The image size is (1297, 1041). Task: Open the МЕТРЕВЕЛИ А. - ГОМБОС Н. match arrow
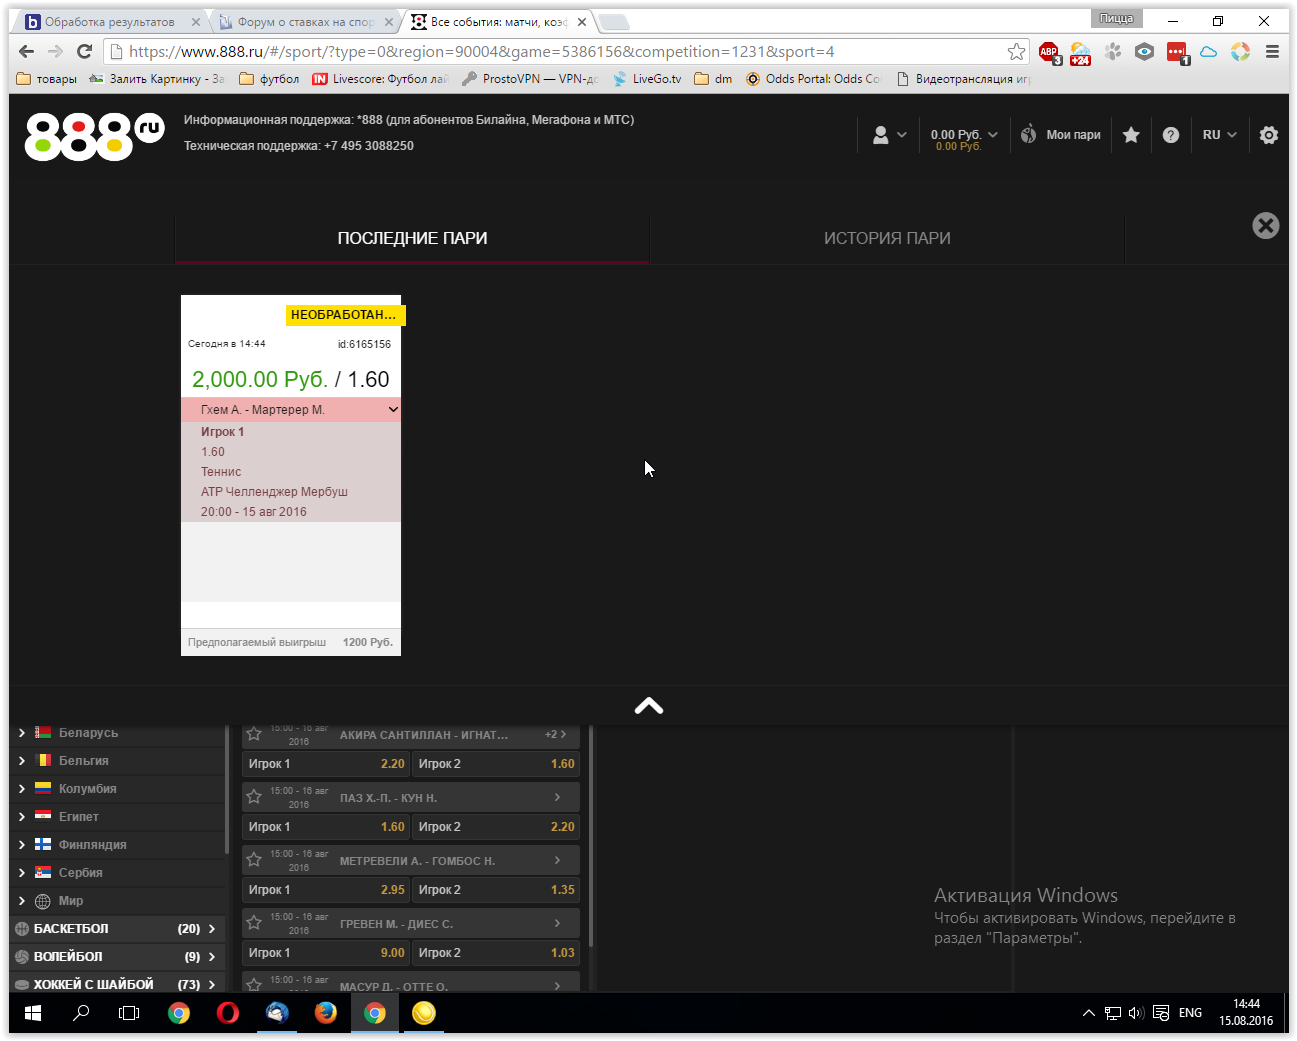(558, 860)
